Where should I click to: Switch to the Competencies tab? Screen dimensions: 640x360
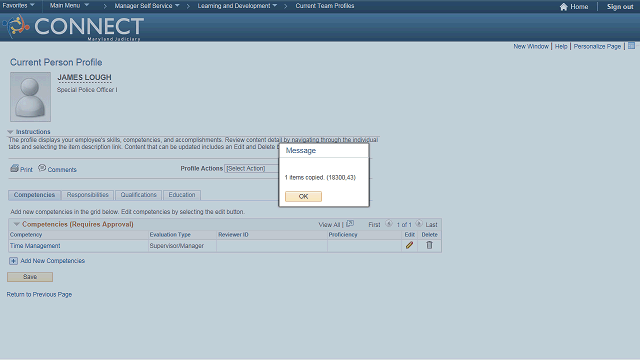tap(34, 195)
